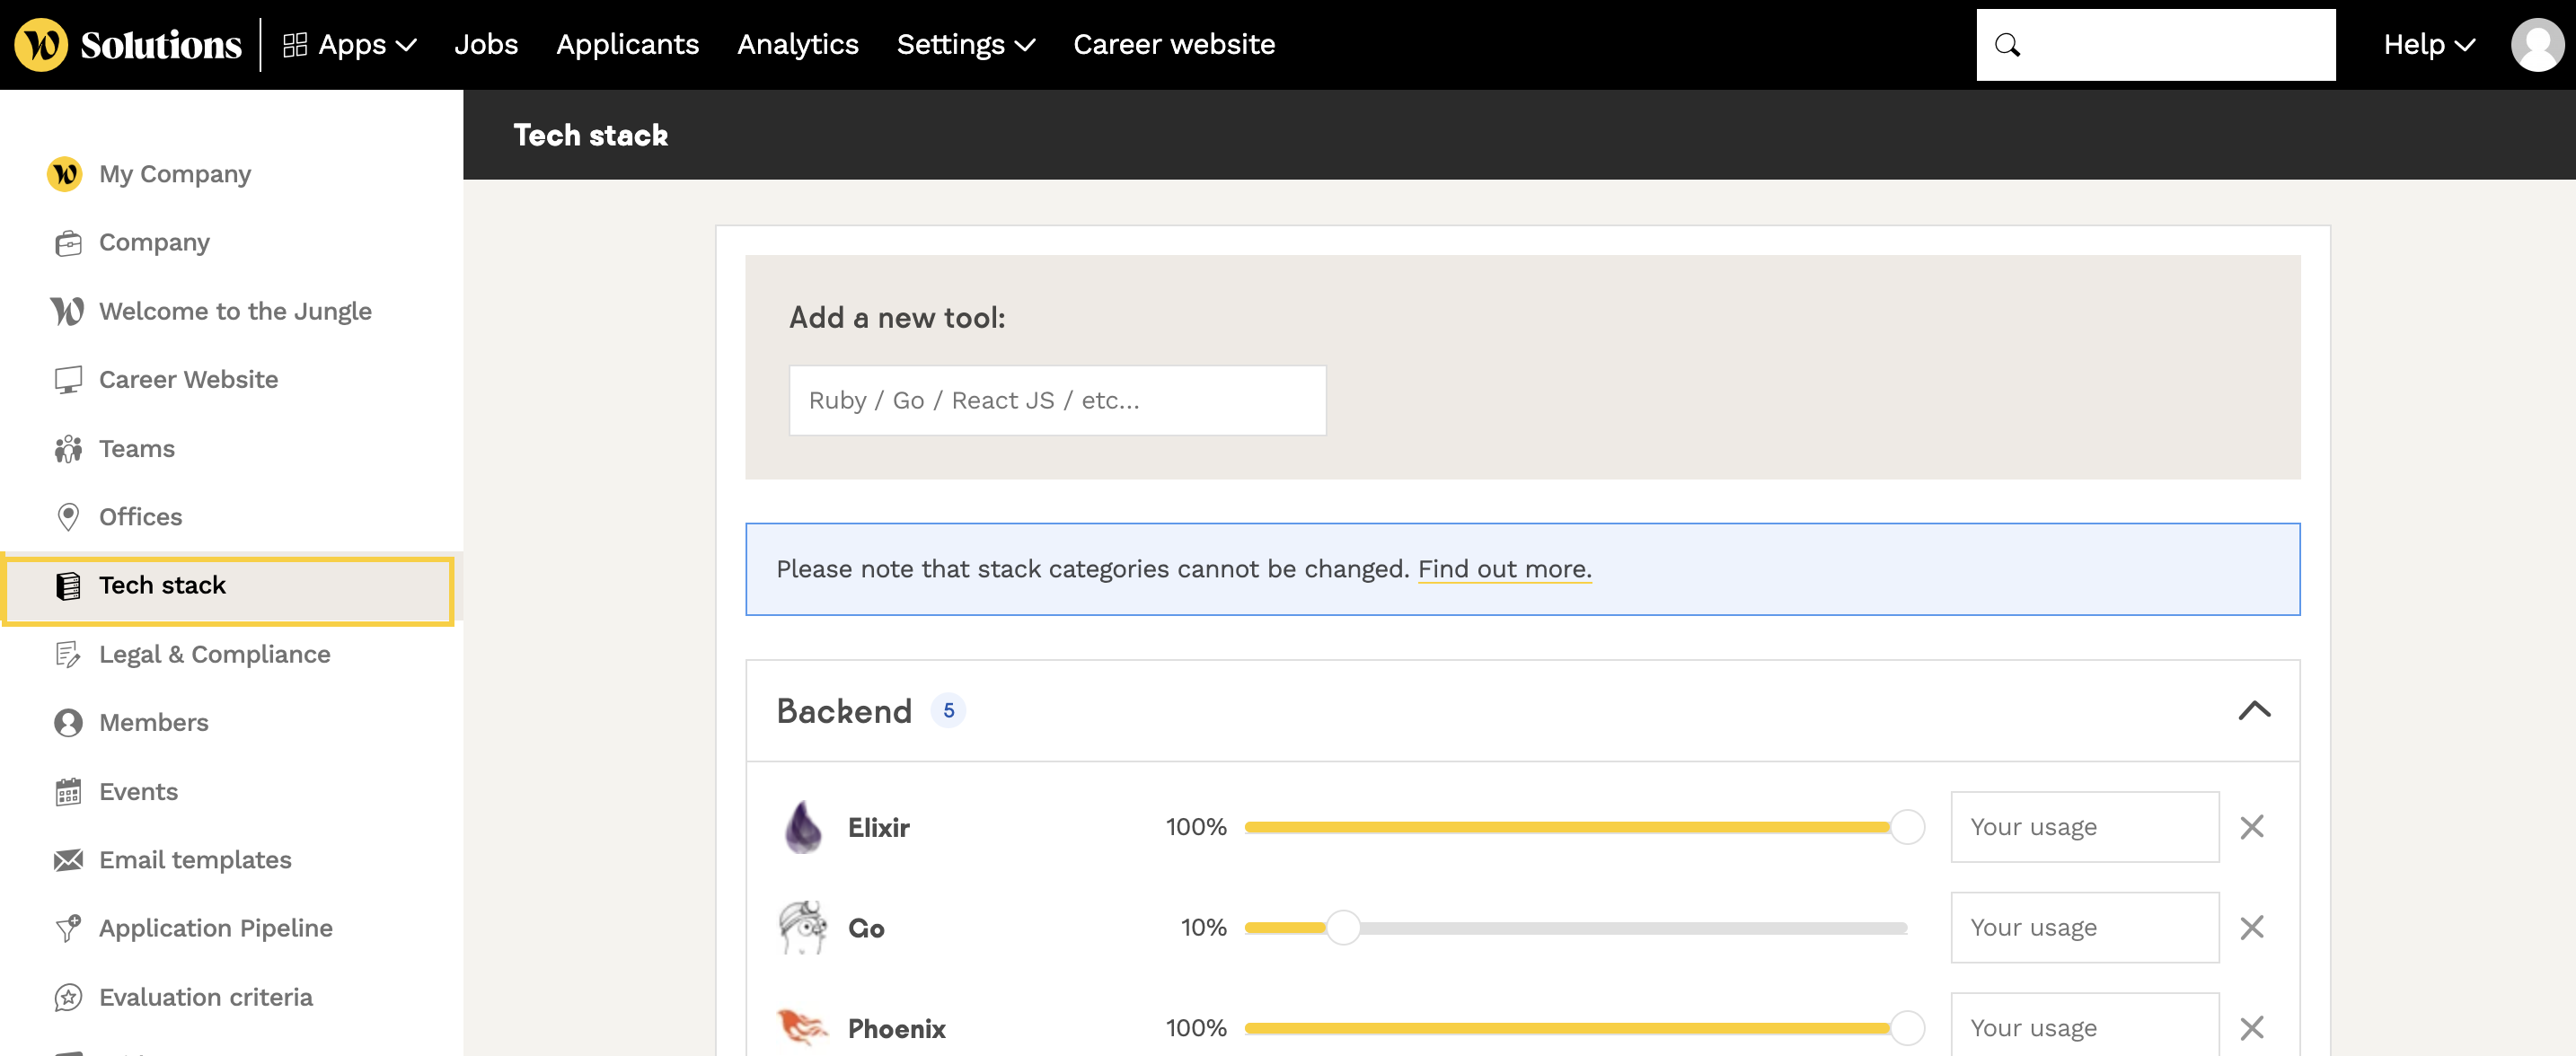Screen dimensions: 2576x1056
Task: Click Go's Your usage field
Action: click(x=2084, y=928)
